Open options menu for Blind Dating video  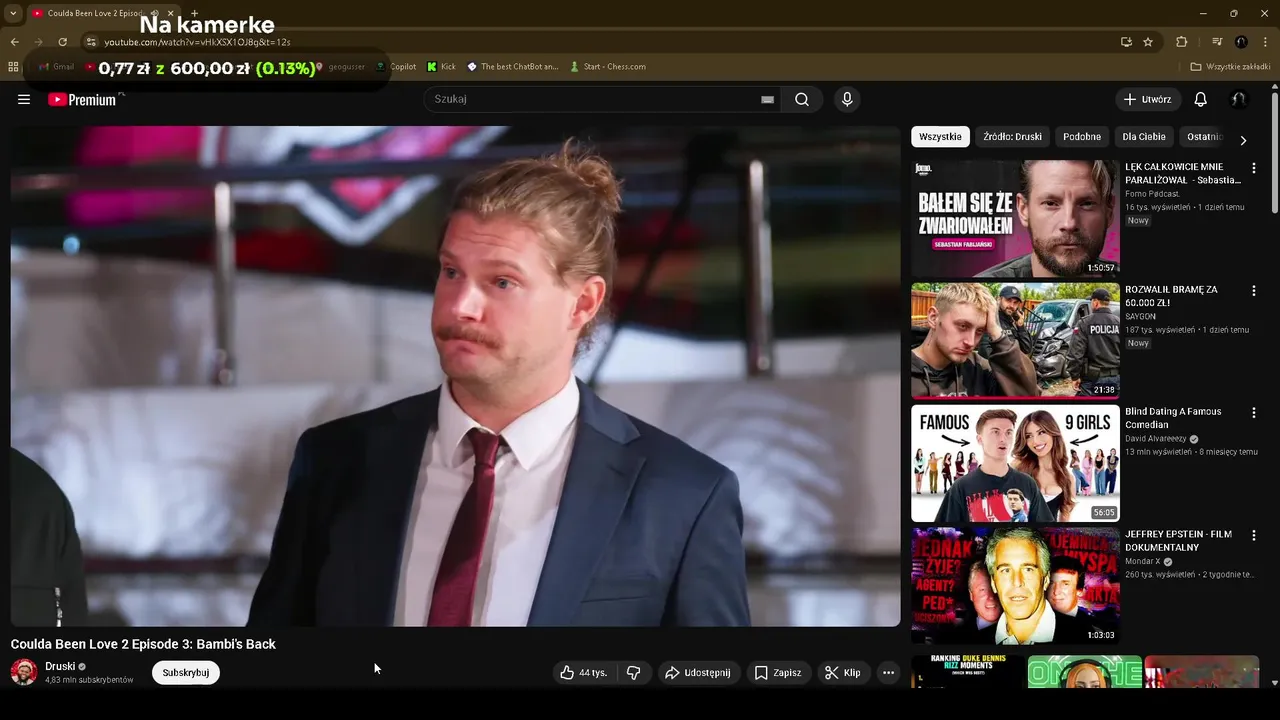click(1254, 413)
